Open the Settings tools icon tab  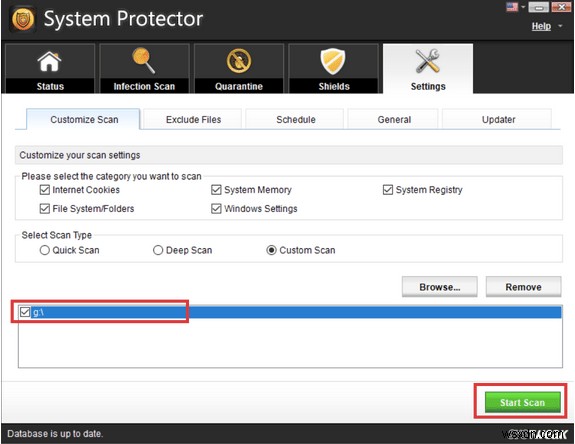coord(428,69)
